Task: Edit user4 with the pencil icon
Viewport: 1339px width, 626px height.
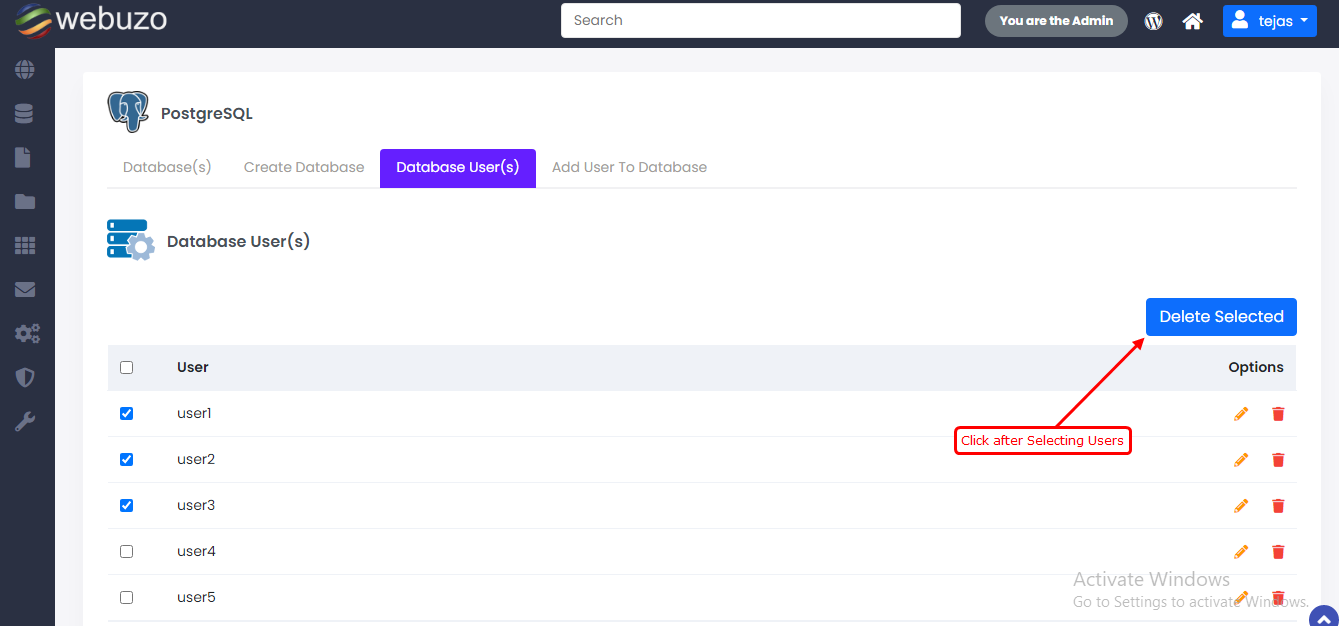Action: (1240, 551)
